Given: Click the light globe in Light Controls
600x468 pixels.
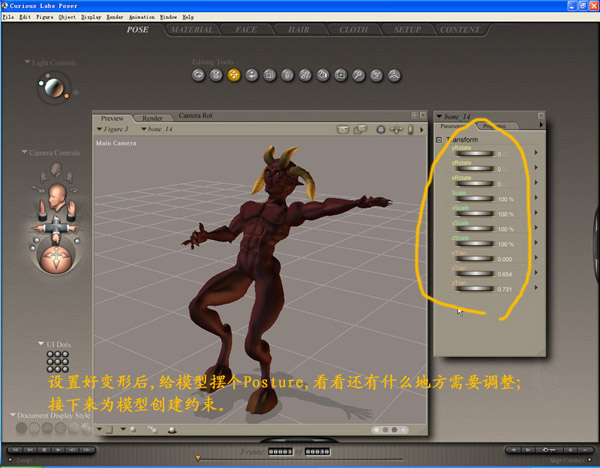Looking at the screenshot, I should click(54, 88).
